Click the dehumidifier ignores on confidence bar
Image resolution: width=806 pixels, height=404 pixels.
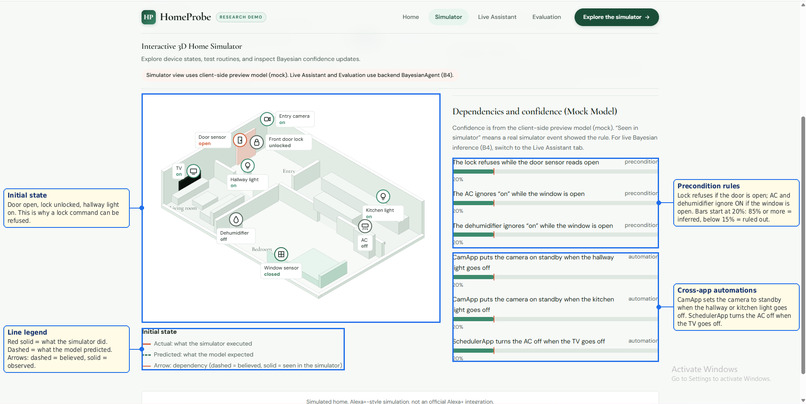click(555, 235)
